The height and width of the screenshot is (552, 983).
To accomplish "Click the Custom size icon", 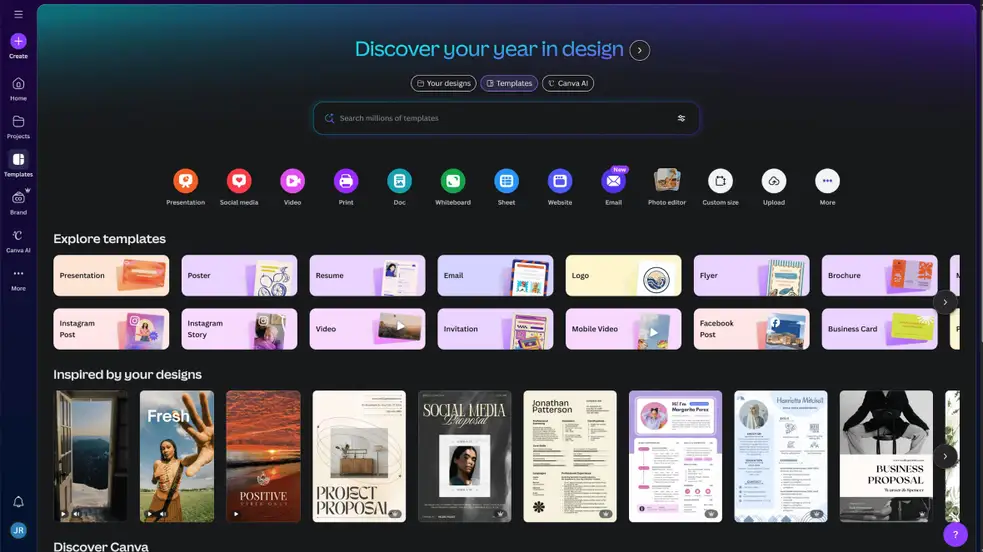I will pyautogui.click(x=720, y=181).
